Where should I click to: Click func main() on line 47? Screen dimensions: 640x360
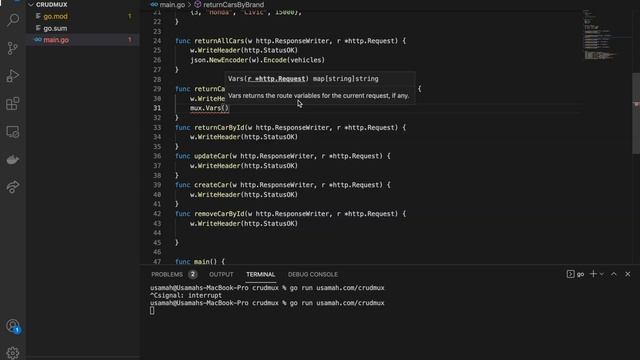[x=200, y=261]
